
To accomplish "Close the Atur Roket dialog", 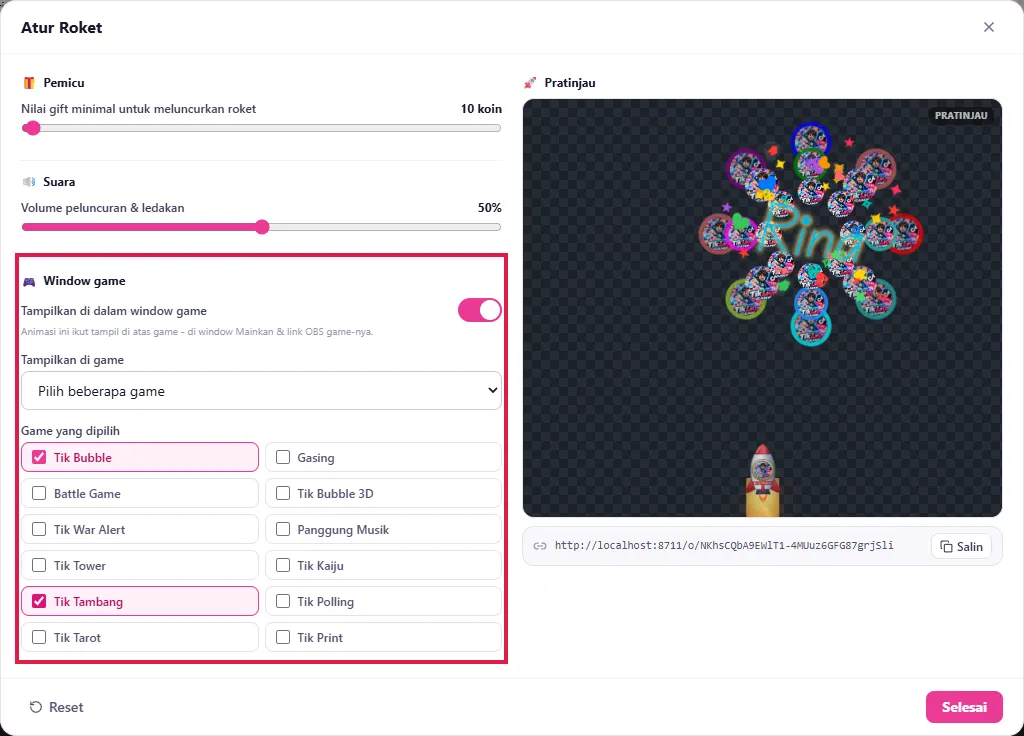I will point(989,27).
